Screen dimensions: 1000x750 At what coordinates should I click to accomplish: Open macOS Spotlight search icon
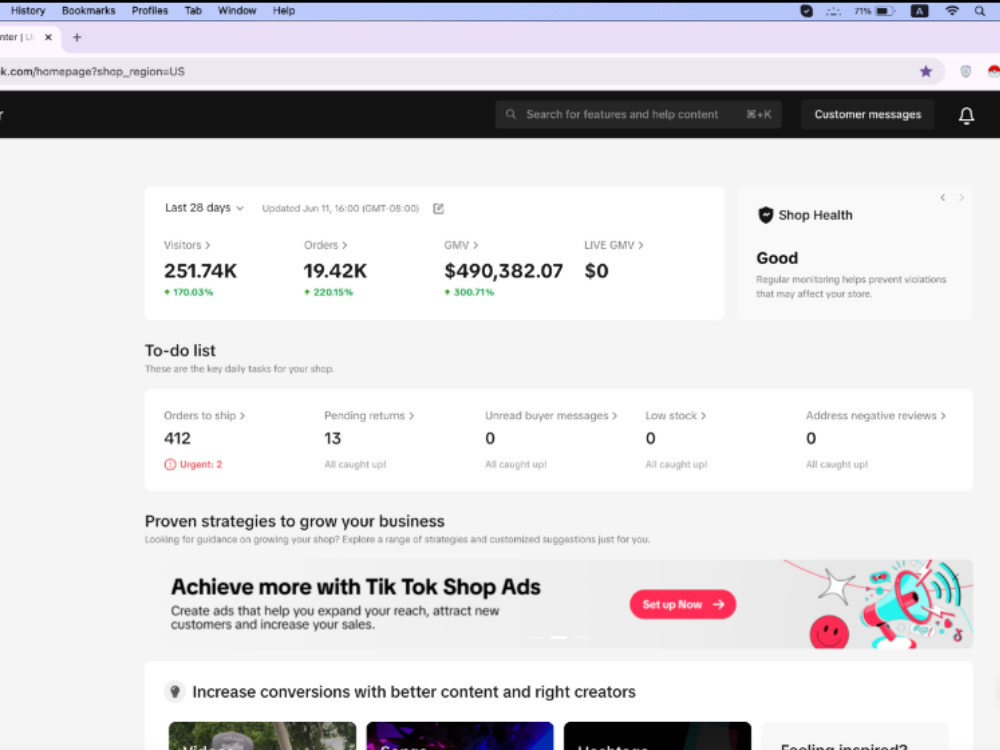click(x=980, y=11)
